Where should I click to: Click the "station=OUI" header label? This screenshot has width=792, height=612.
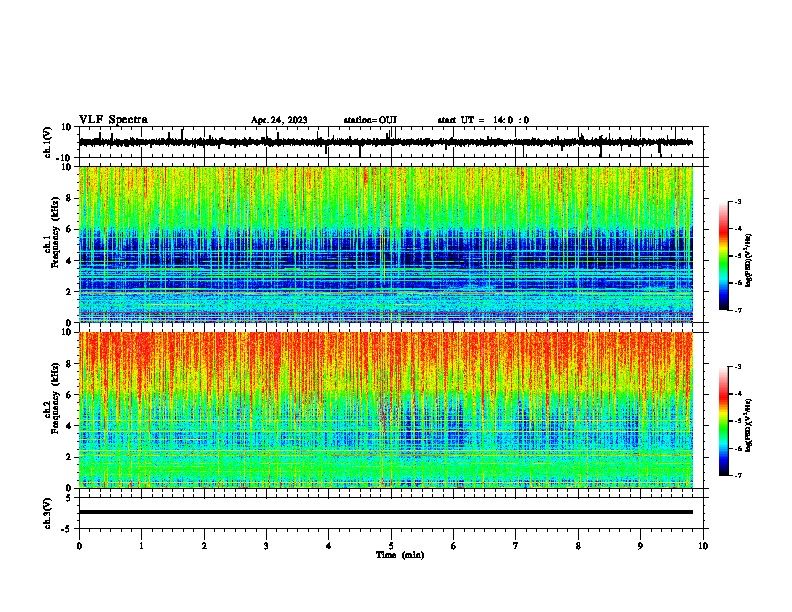370,120
